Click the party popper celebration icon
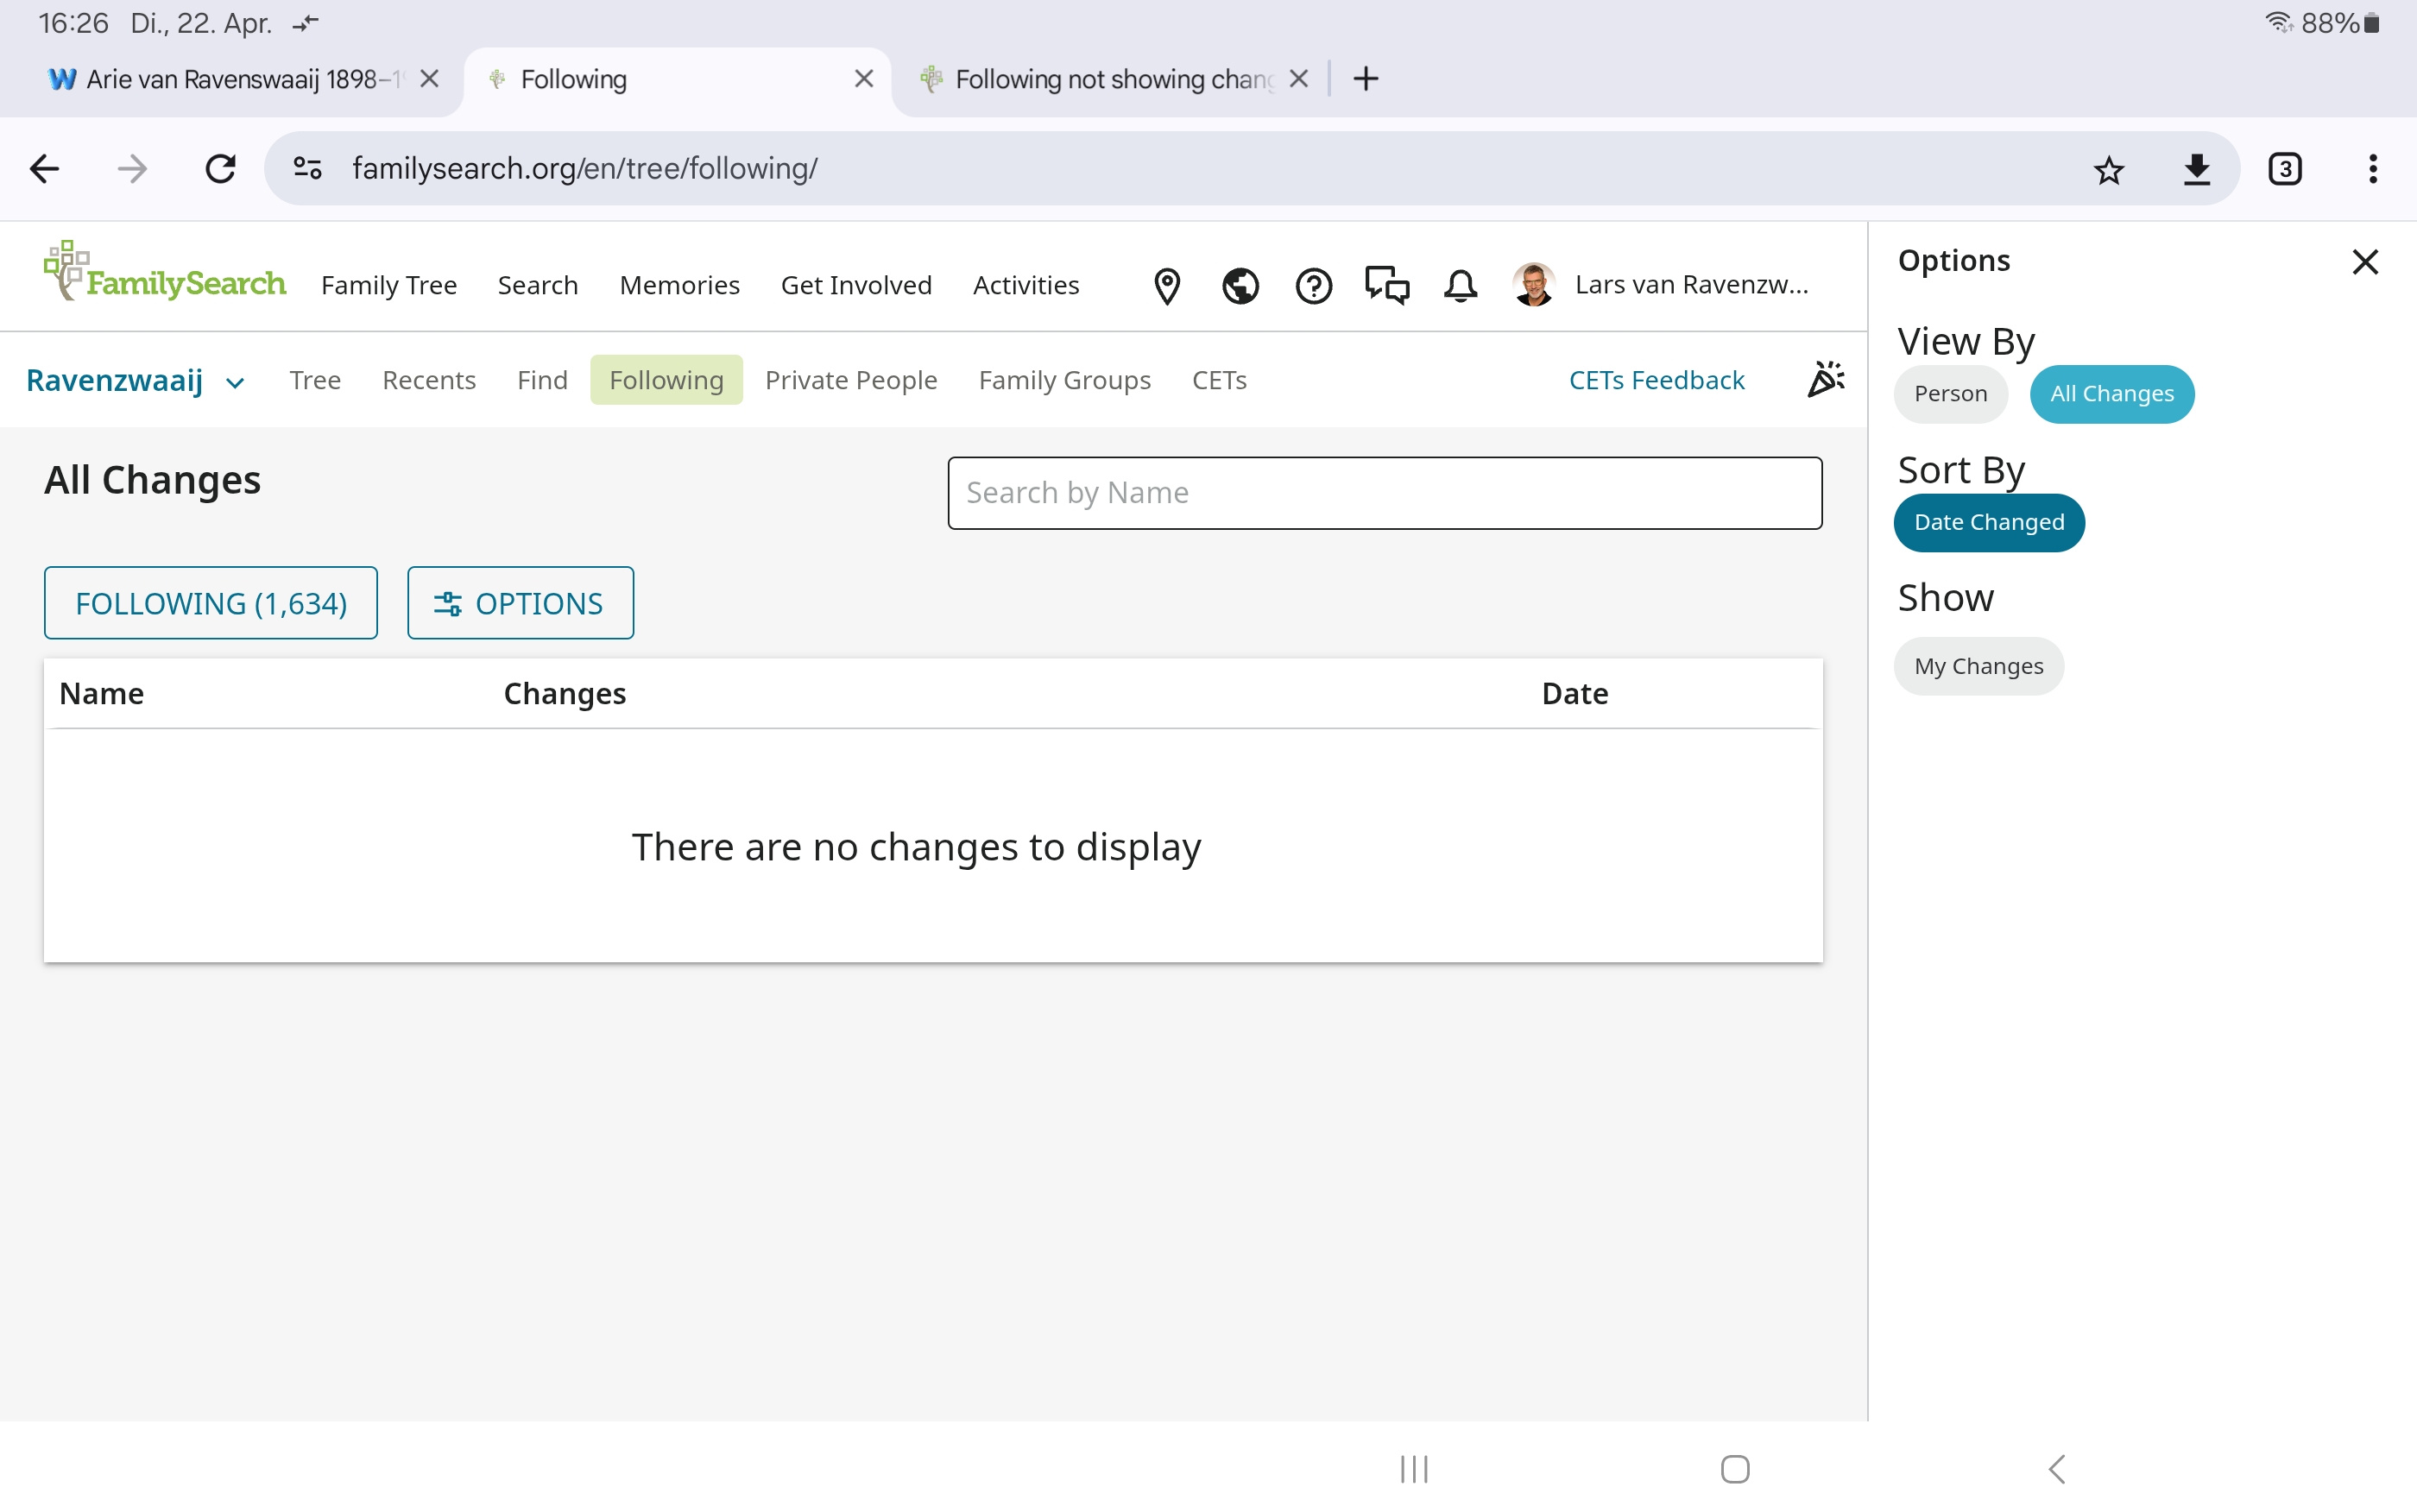2417x1512 pixels. (x=1825, y=380)
